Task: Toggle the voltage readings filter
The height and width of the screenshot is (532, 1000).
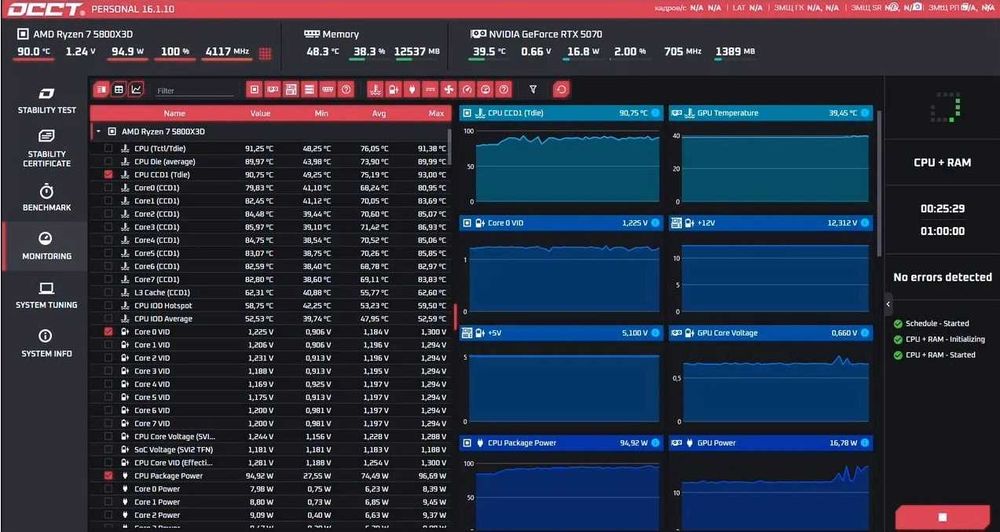Action: click(393, 89)
